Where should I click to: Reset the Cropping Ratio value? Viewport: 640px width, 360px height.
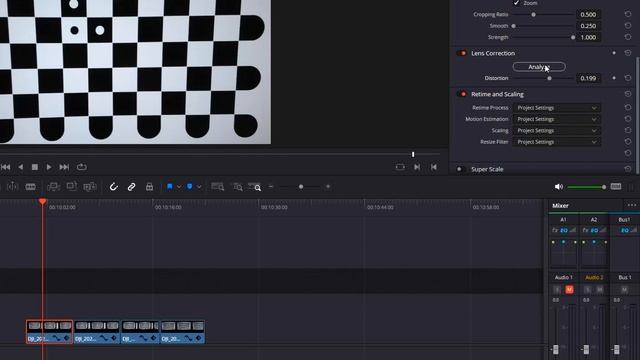[628, 14]
